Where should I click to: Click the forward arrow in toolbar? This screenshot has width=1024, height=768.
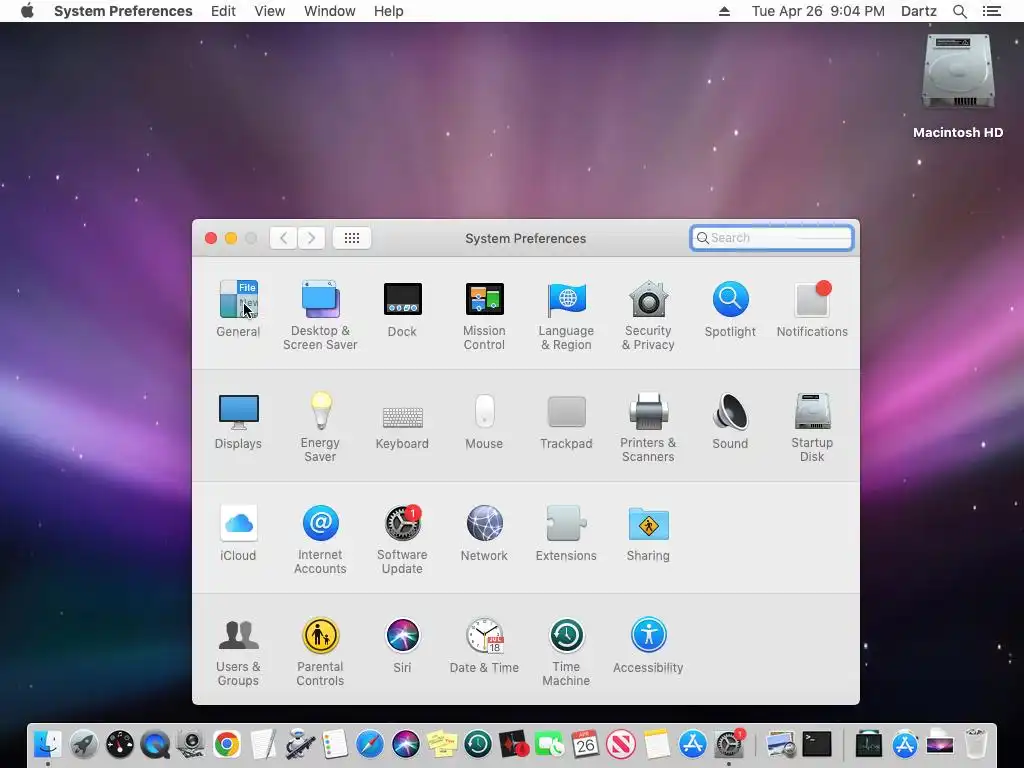(x=312, y=238)
